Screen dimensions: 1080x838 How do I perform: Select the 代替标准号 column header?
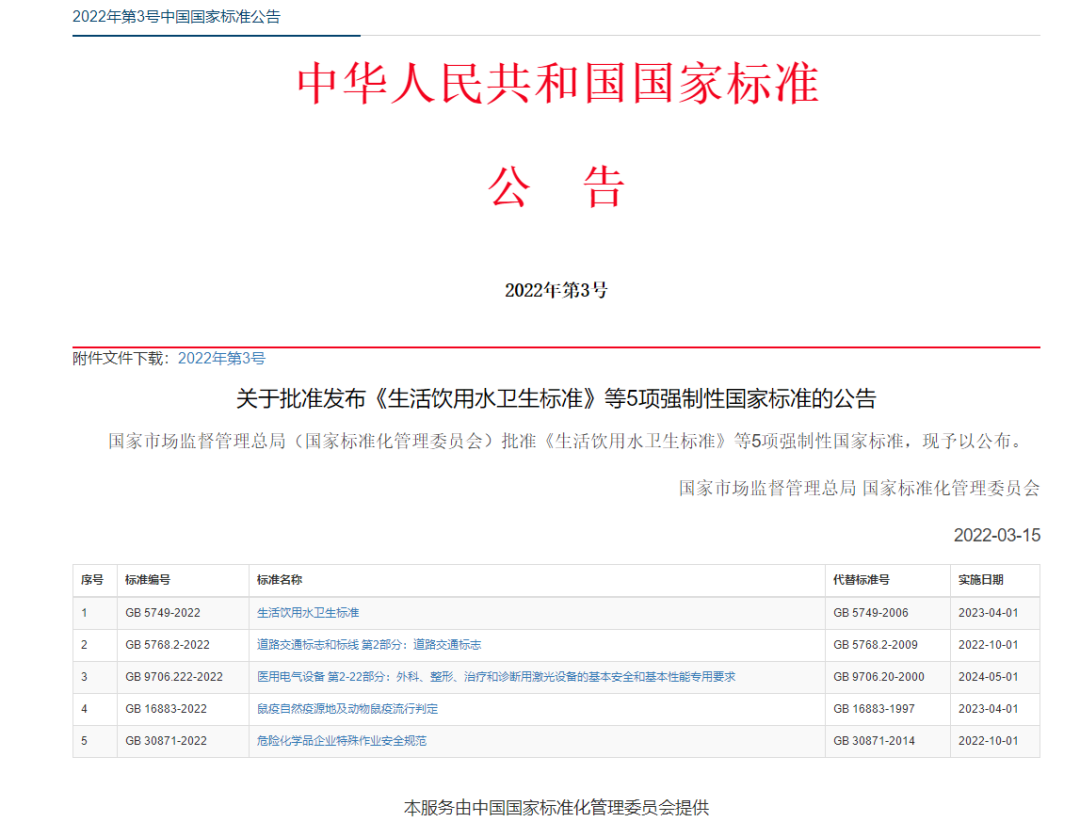coord(861,580)
